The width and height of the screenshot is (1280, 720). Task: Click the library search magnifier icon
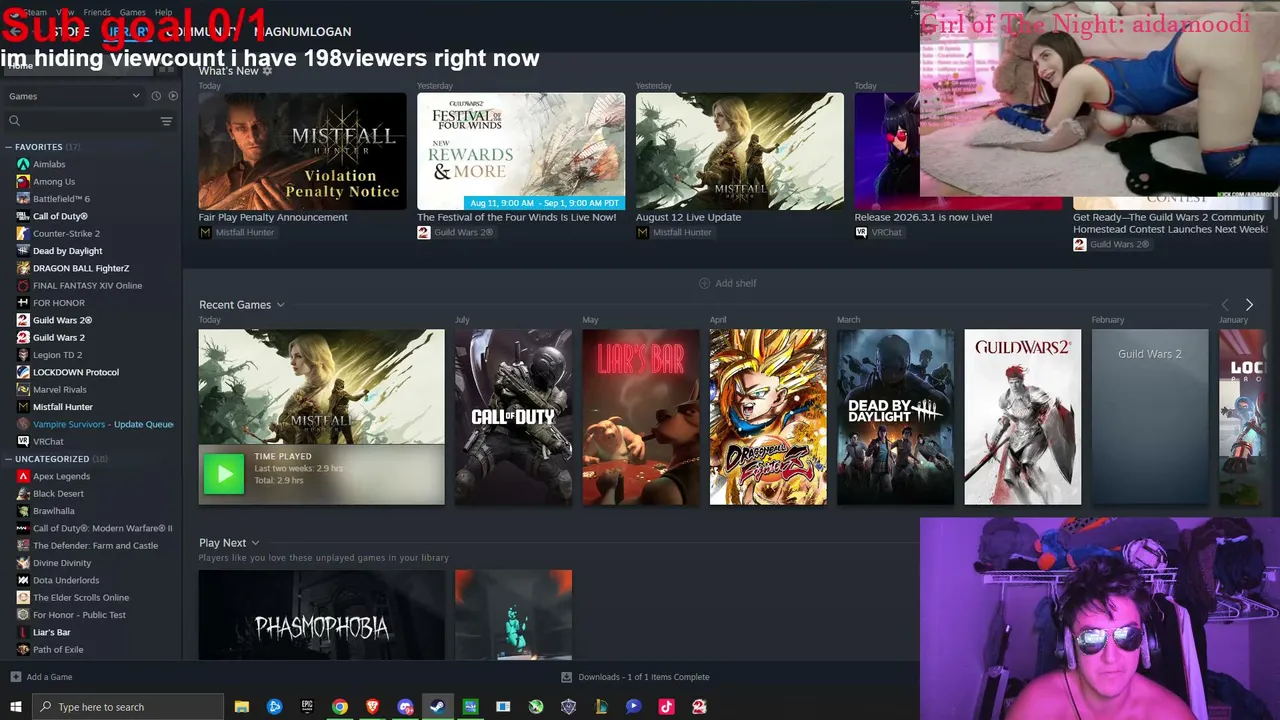pos(14,121)
